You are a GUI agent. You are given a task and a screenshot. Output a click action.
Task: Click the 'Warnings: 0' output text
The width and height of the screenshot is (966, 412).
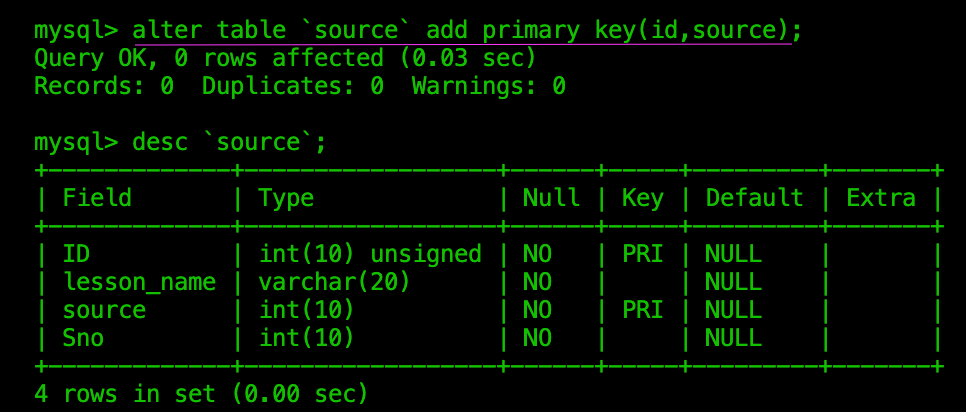click(489, 86)
